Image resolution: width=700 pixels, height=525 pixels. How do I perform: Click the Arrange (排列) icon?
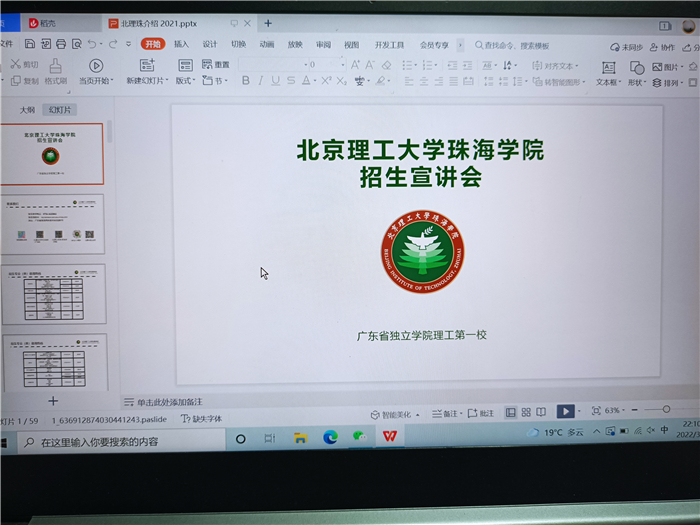click(x=657, y=83)
